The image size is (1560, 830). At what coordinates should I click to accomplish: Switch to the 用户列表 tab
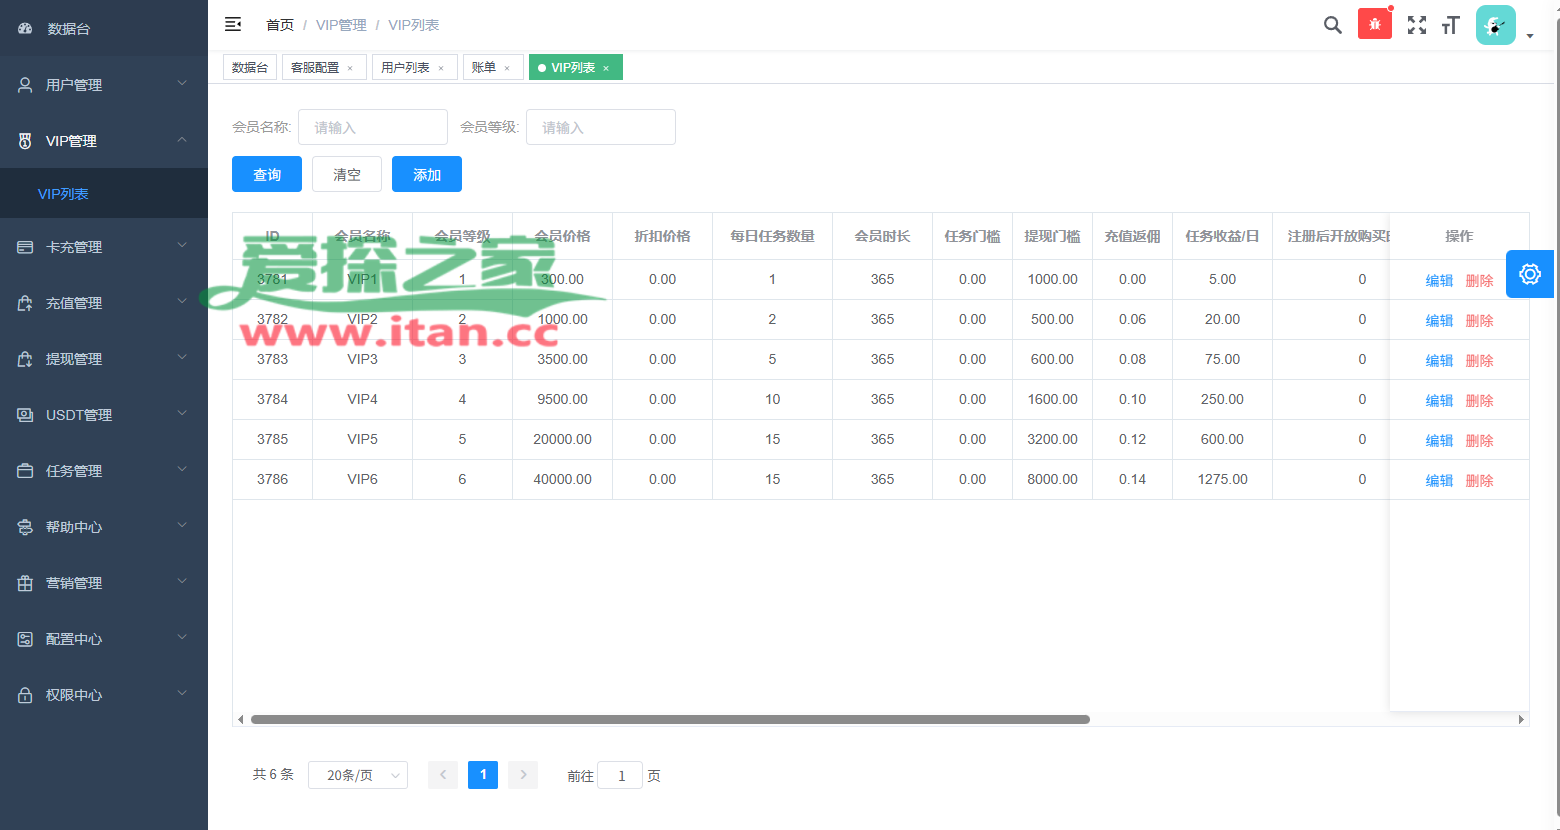tap(405, 67)
